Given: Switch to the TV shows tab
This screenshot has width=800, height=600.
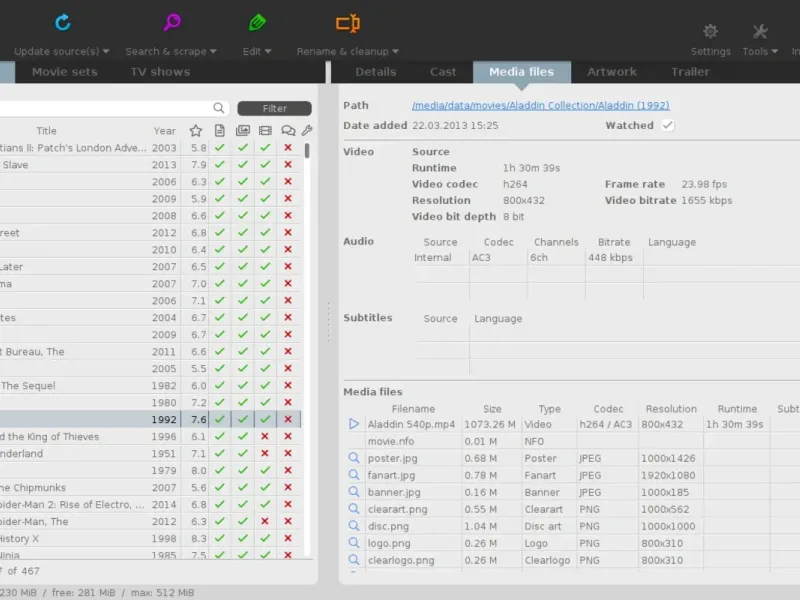Looking at the screenshot, I should click(x=160, y=72).
